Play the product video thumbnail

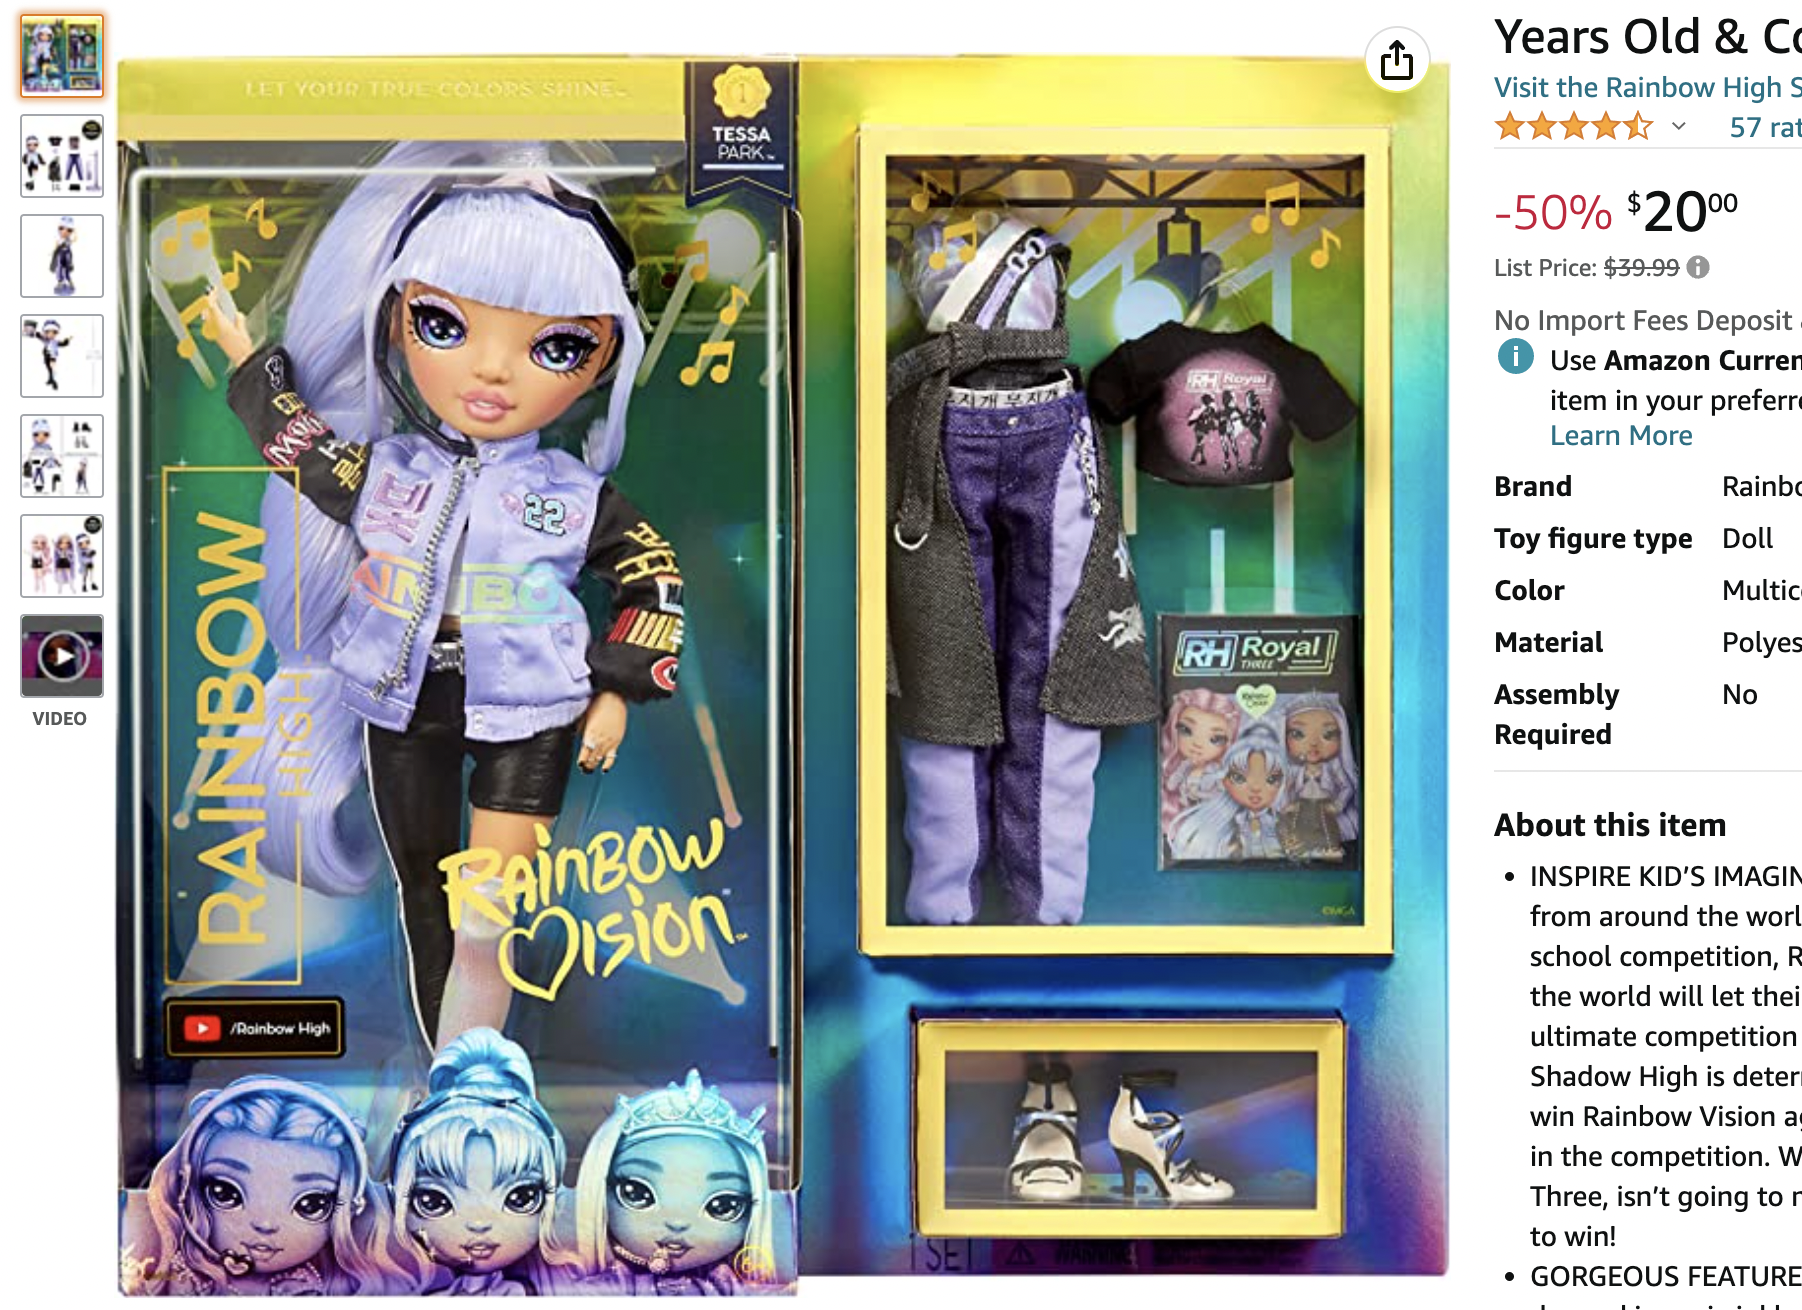[62, 656]
